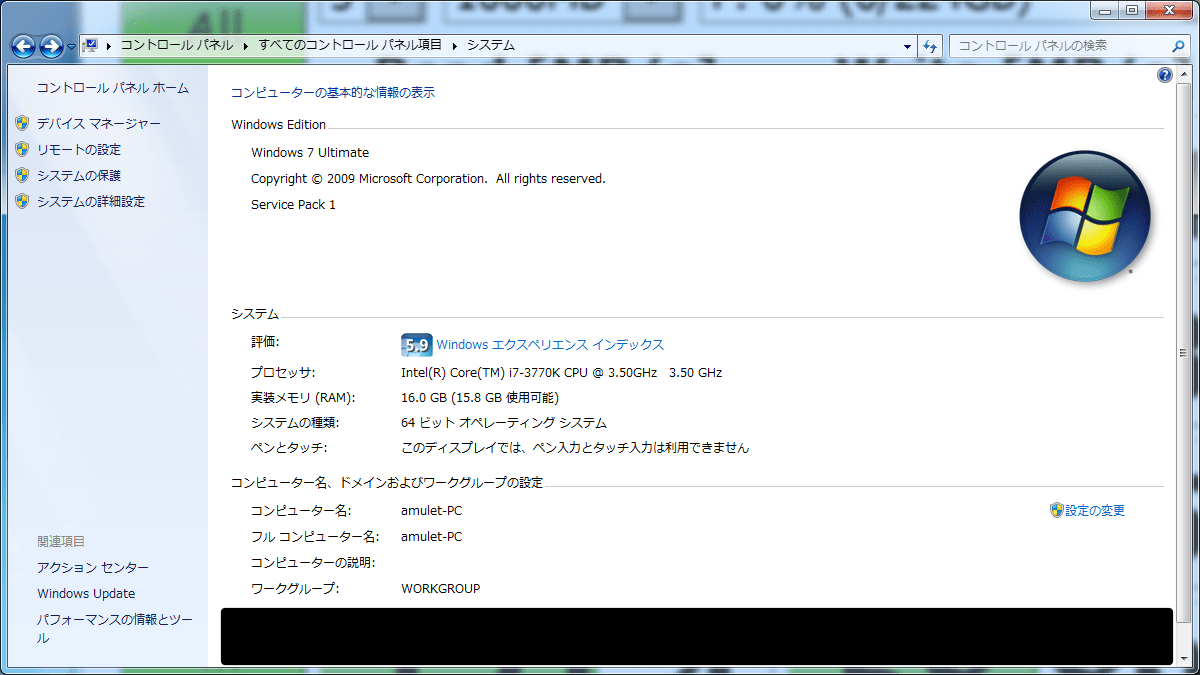Image resolution: width=1200 pixels, height=675 pixels.
Task: Expand the arrow after コントロール パネル breadcrumb
Action: click(x=246, y=46)
